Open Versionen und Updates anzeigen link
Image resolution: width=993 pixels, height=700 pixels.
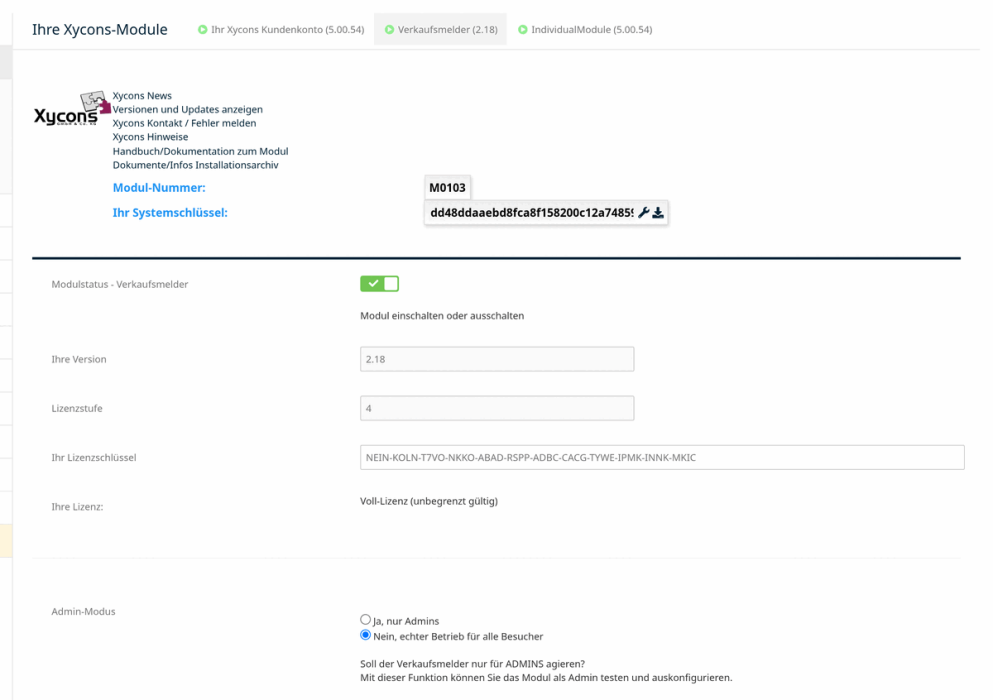187,110
